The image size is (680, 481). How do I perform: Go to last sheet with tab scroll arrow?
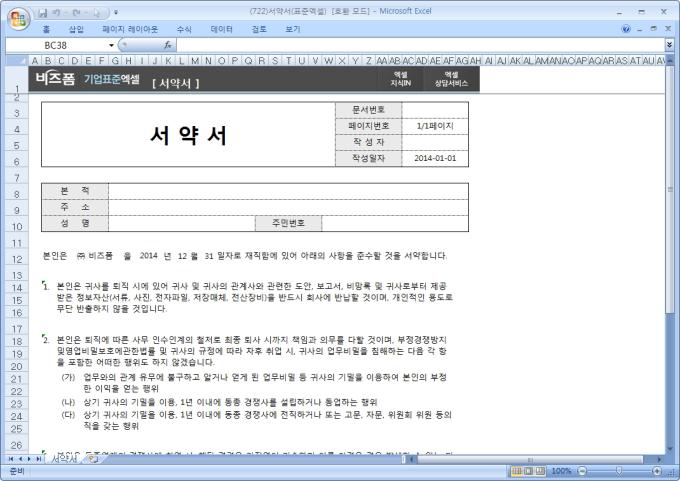tap(38, 459)
